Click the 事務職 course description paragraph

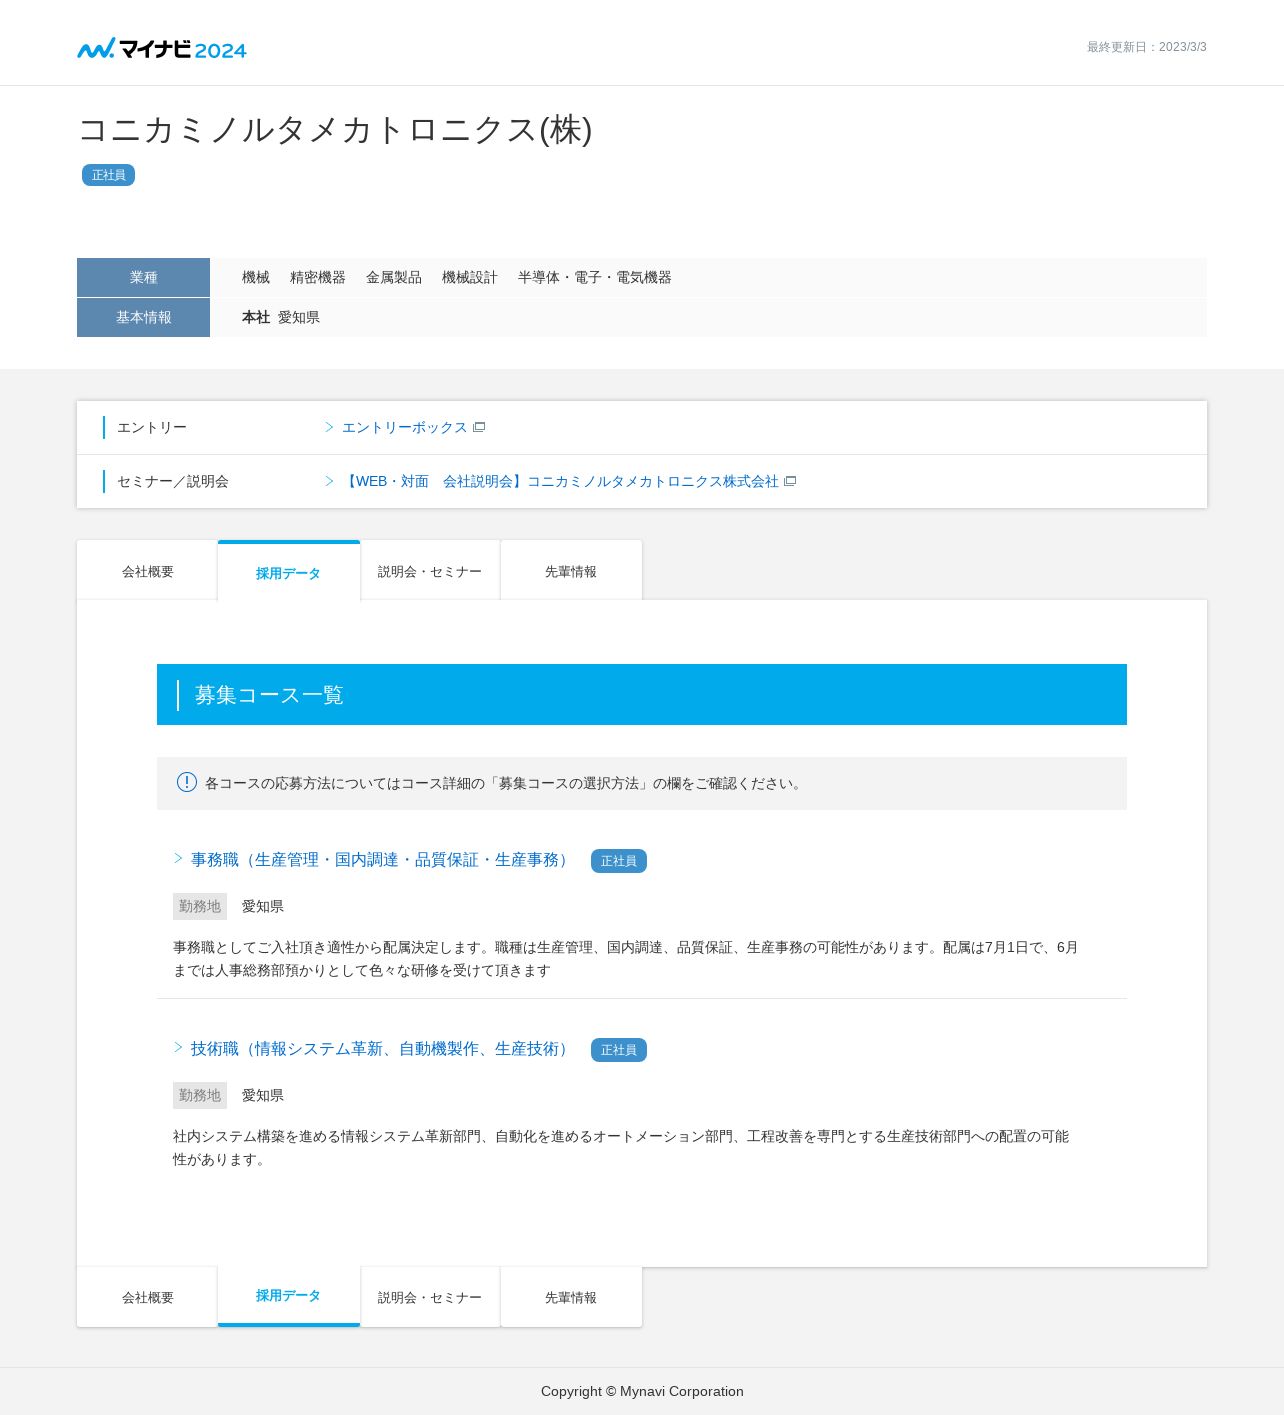[626, 958]
